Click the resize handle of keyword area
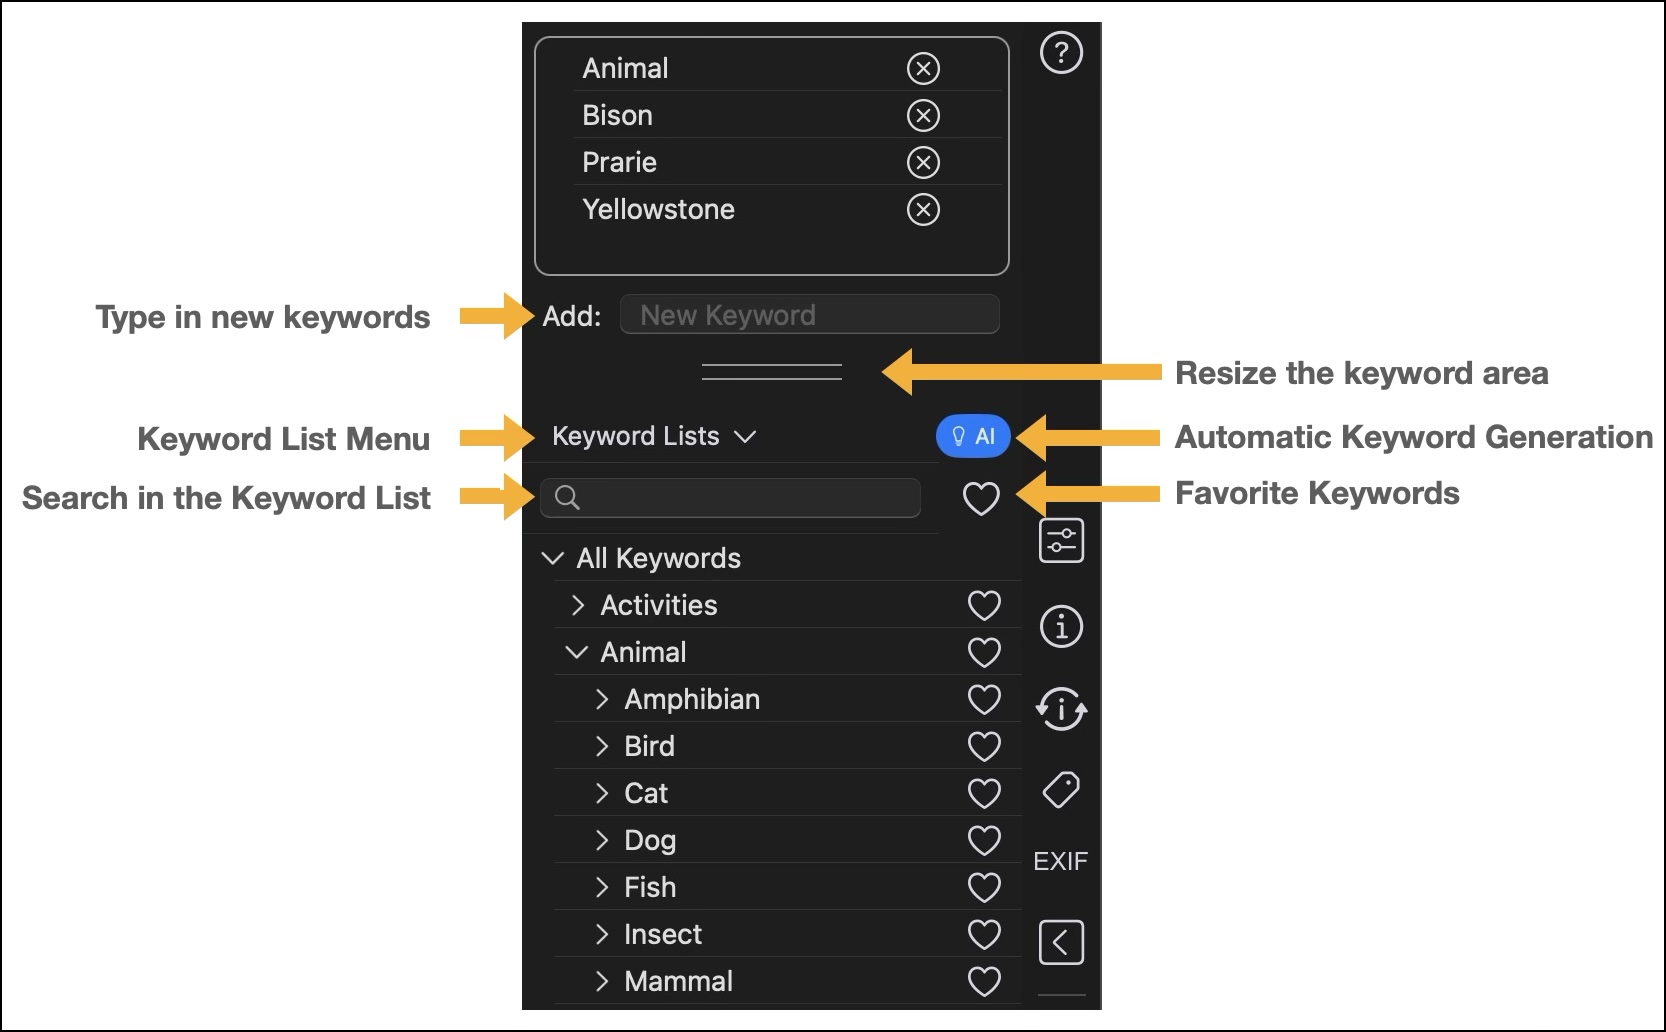 (x=771, y=372)
